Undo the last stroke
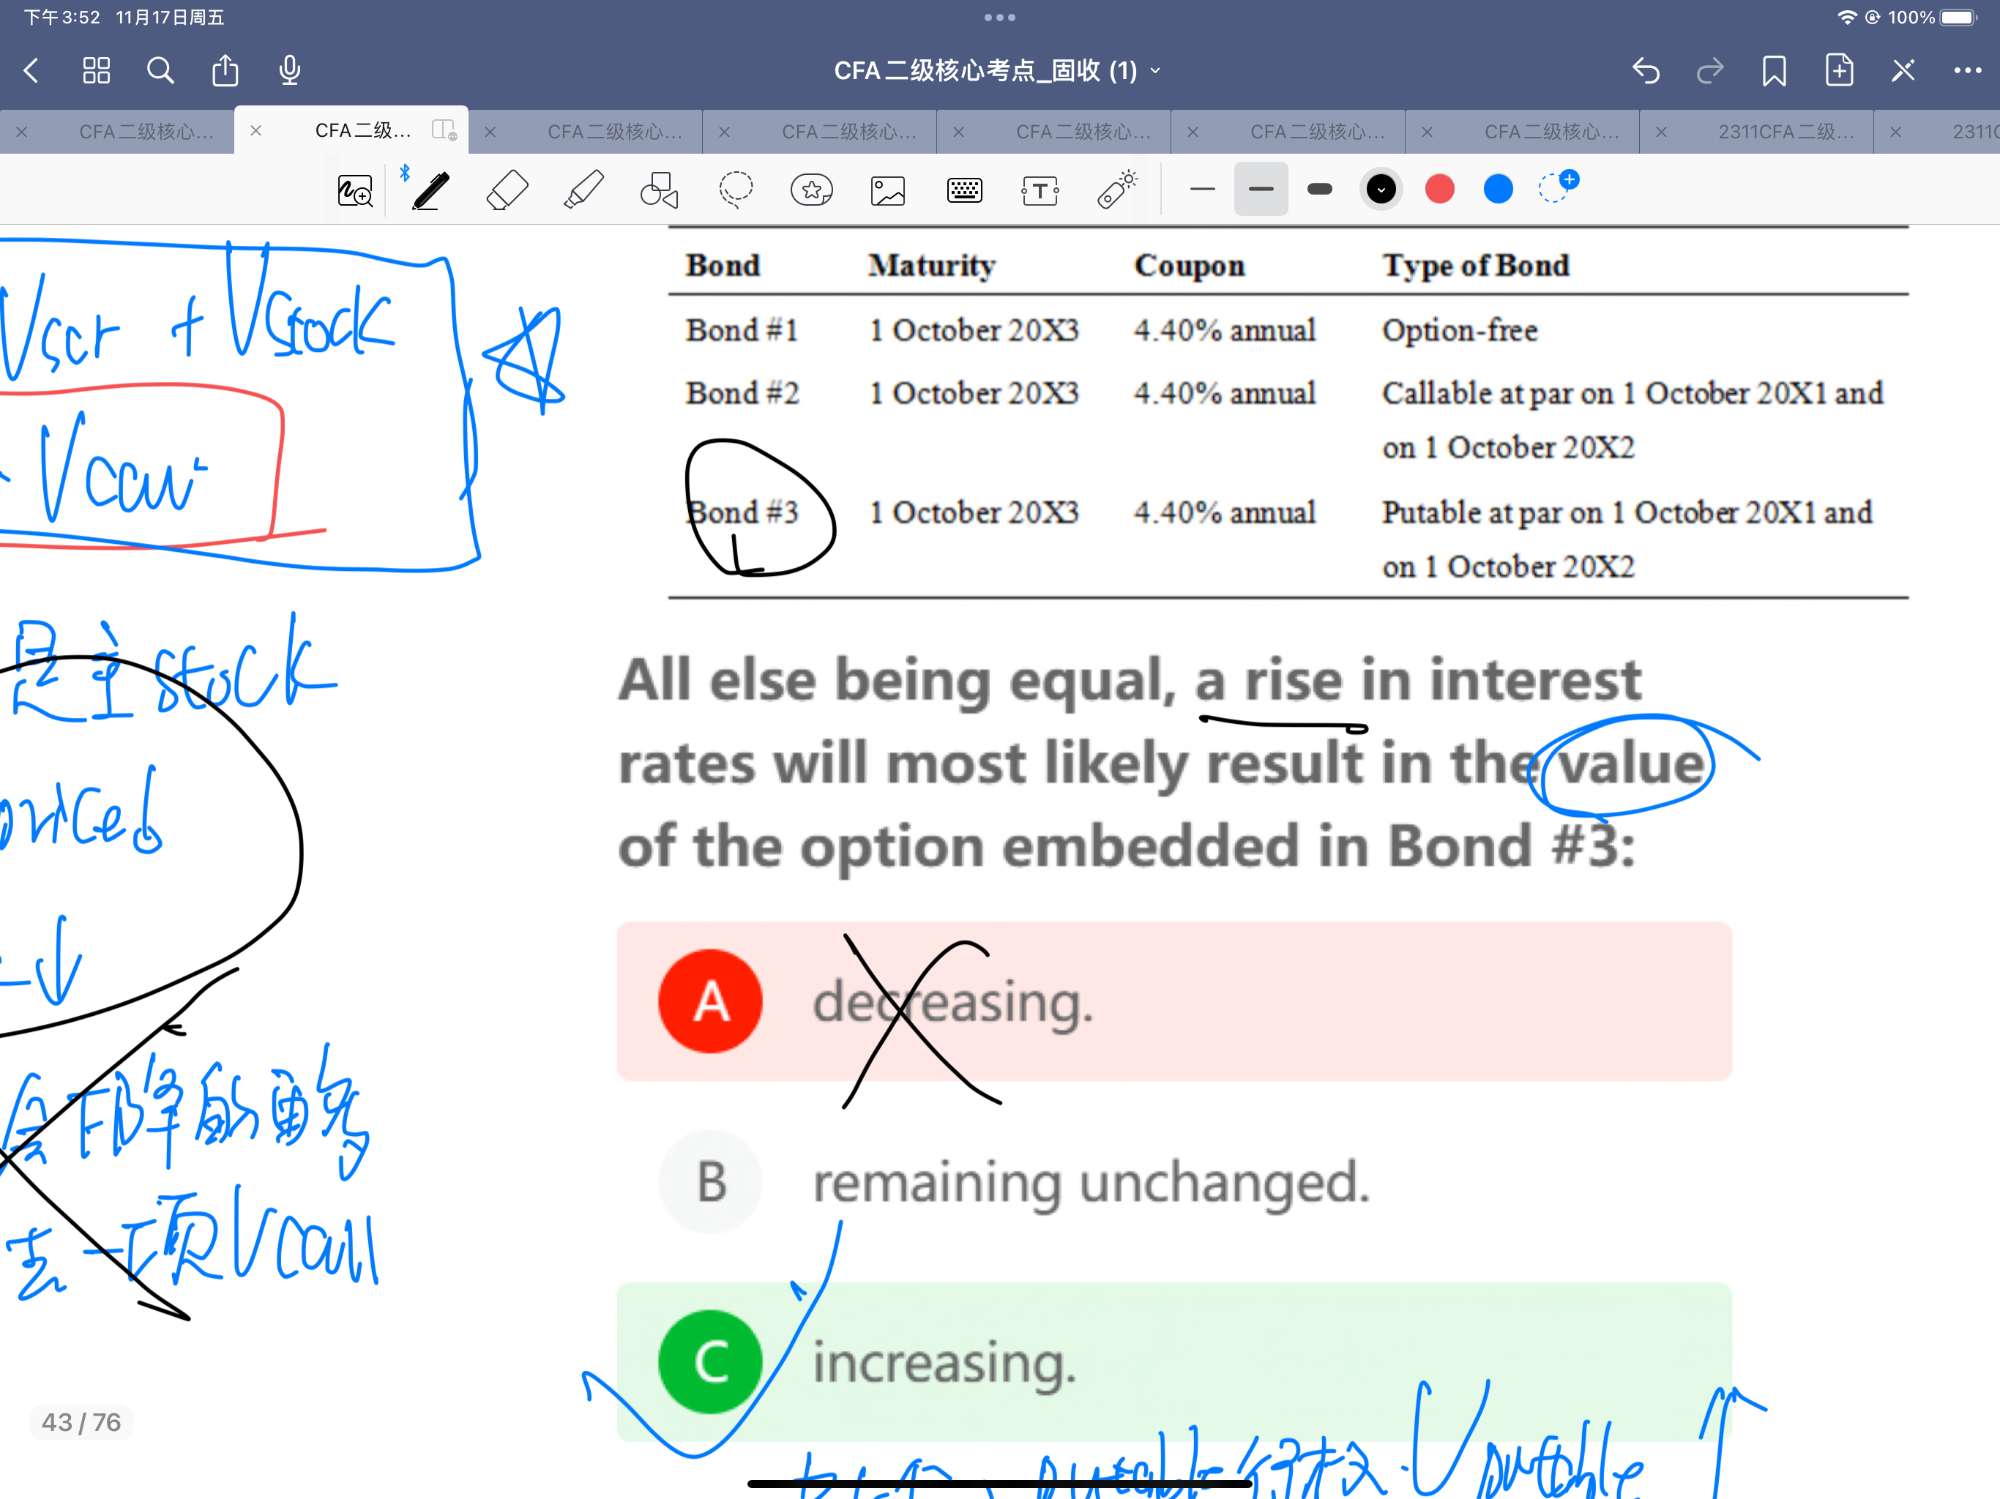 click(x=1646, y=71)
